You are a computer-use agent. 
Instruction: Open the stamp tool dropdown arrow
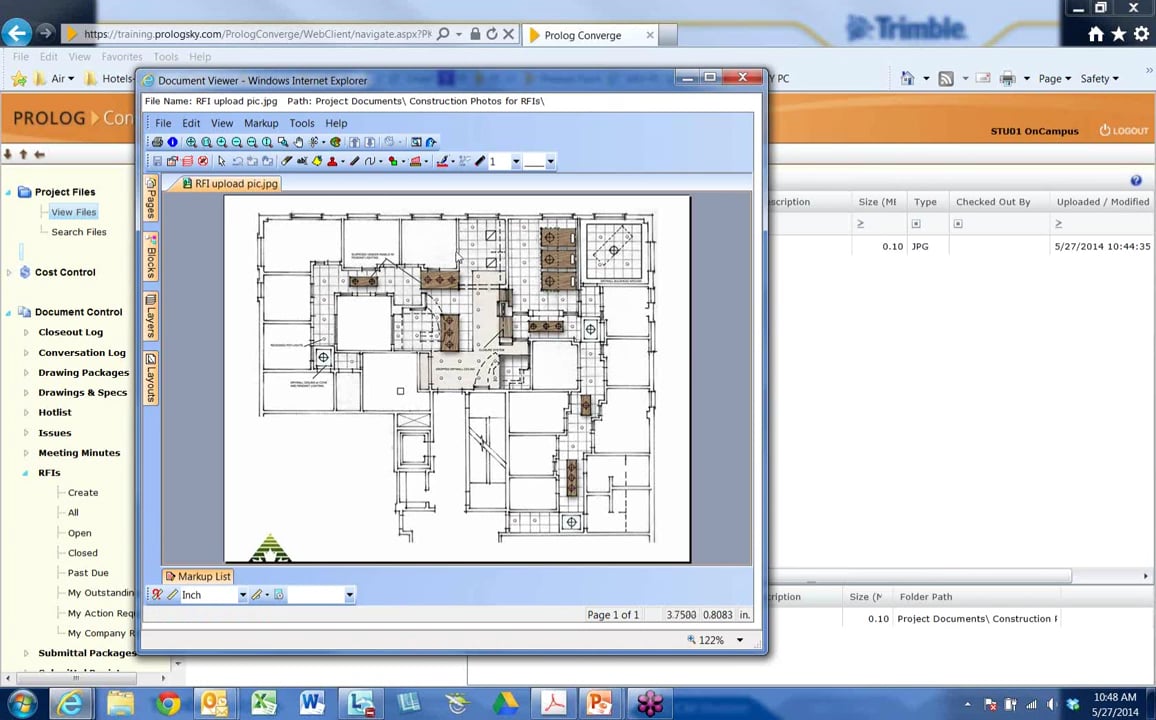click(344, 161)
